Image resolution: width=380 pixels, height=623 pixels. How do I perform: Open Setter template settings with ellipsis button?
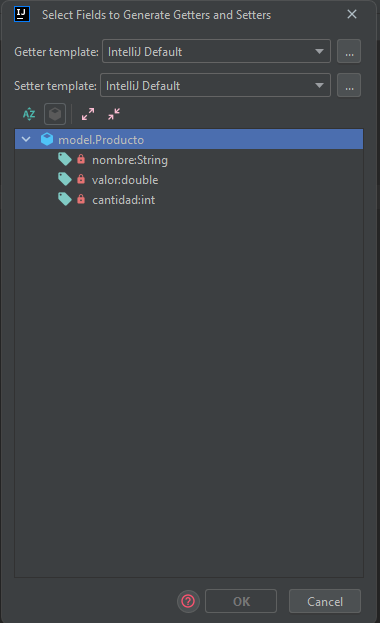[x=349, y=85]
